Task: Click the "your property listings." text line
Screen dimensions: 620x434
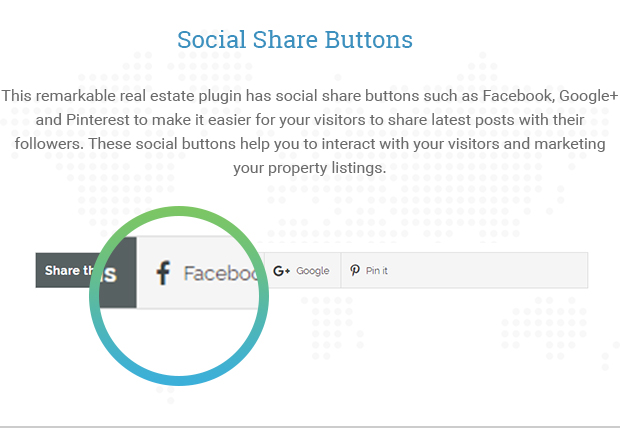Action: click(x=310, y=168)
